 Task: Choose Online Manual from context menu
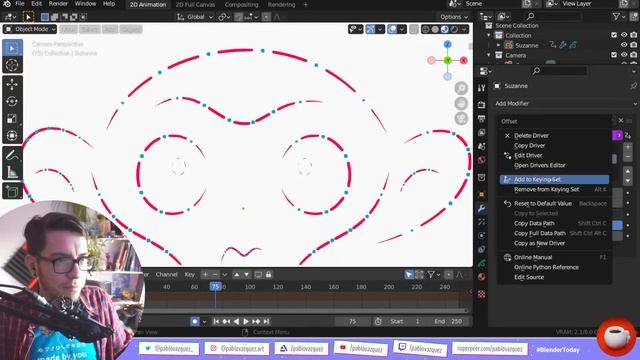tap(554, 257)
